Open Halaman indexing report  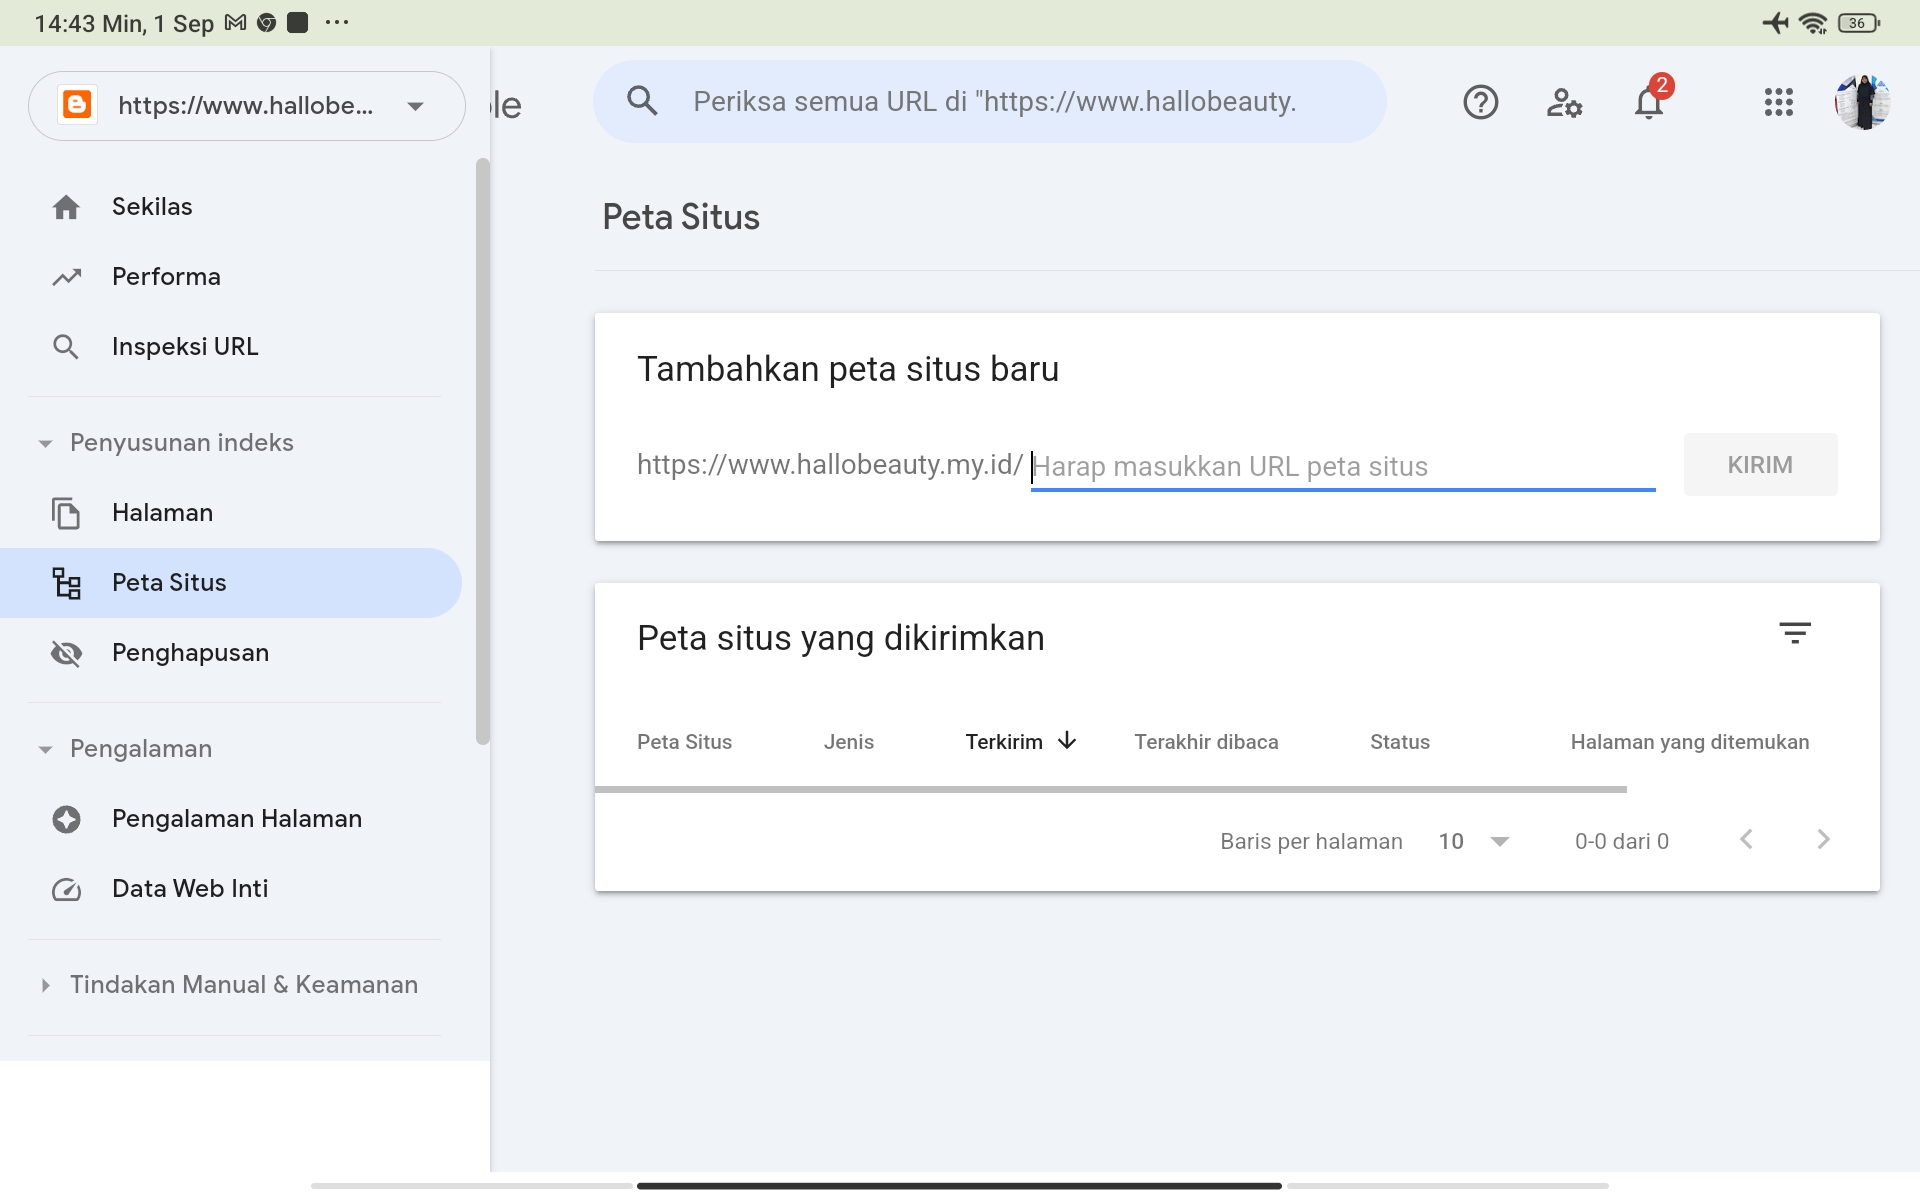pos(231,513)
